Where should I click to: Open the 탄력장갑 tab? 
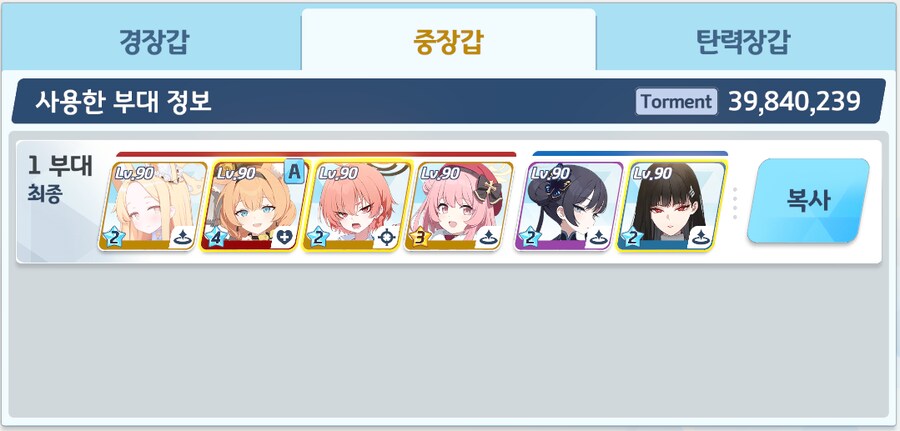coord(743,40)
